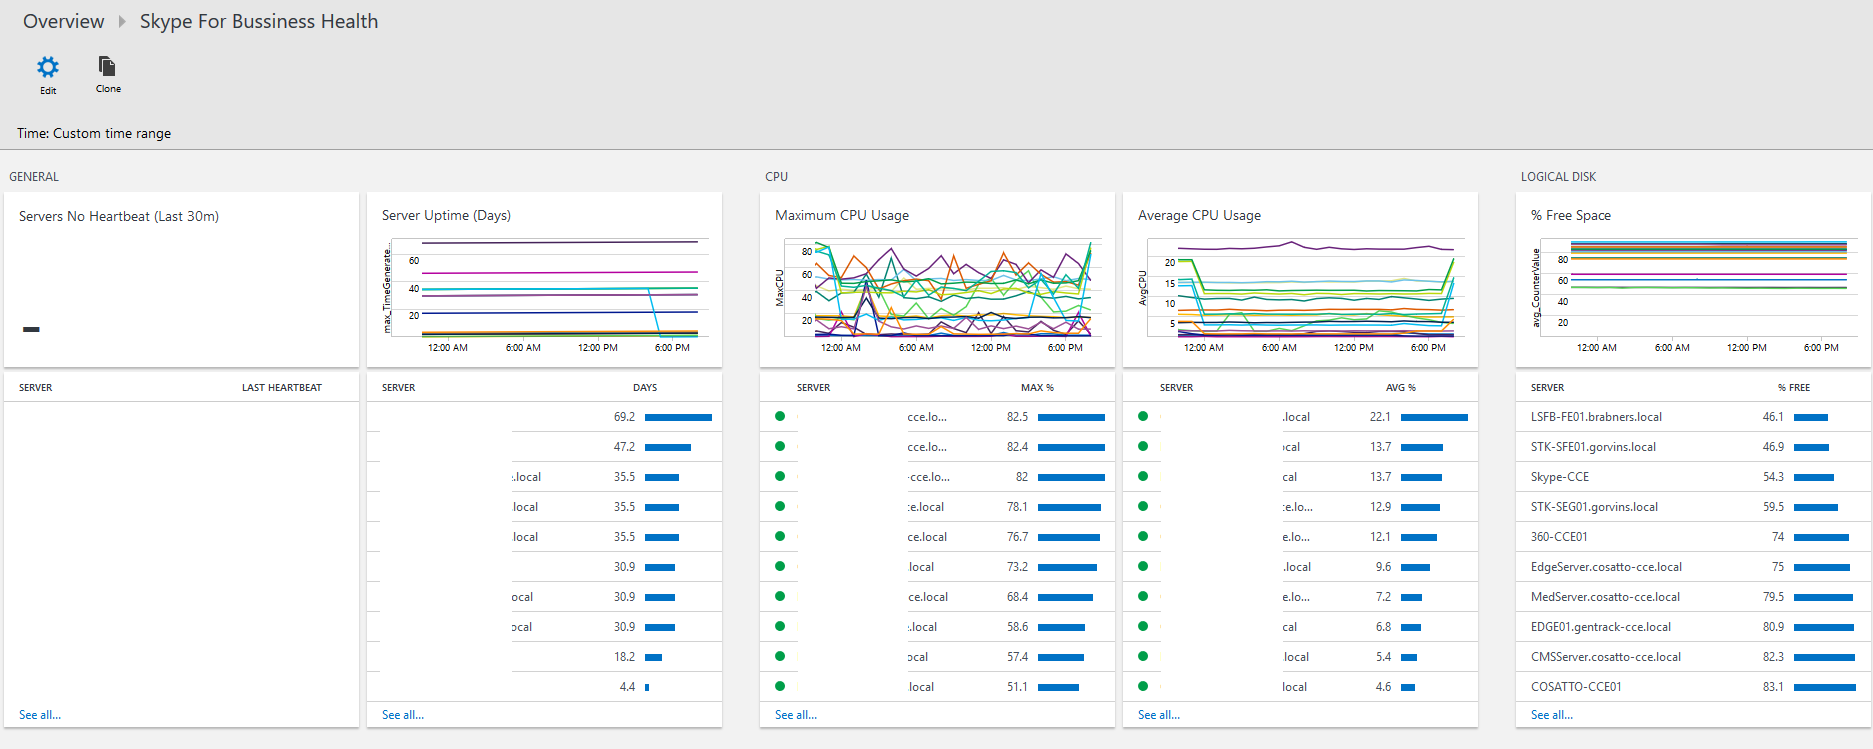Open See all under Server Uptime list
The width and height of the screenshot is (1873, 749).
[403, 715]
